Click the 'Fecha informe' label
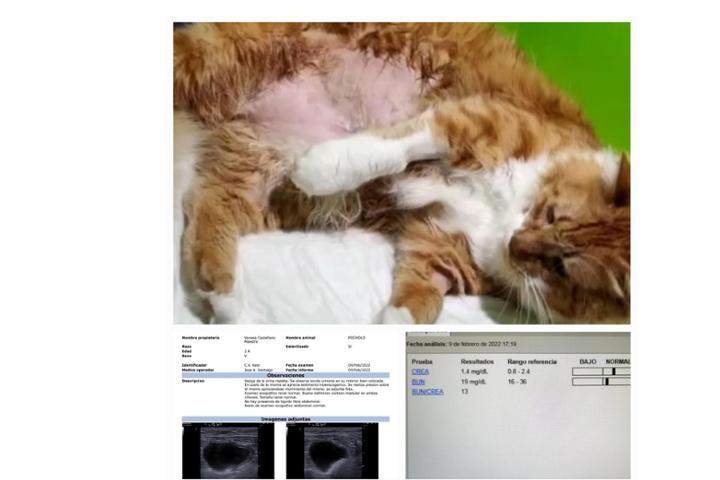Image resolution: width=720 pixels, height=480 pixels. 299,370
